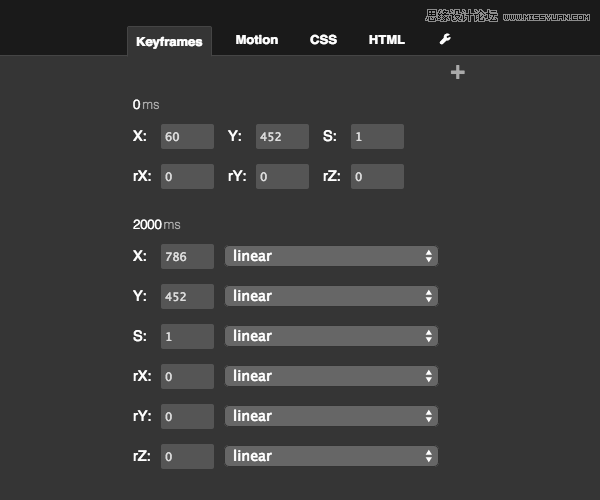Viewport: 600px width, 500px height.
Task: Open rZ easing dropdown at 2000ms
Action: [x=331, y=456]
